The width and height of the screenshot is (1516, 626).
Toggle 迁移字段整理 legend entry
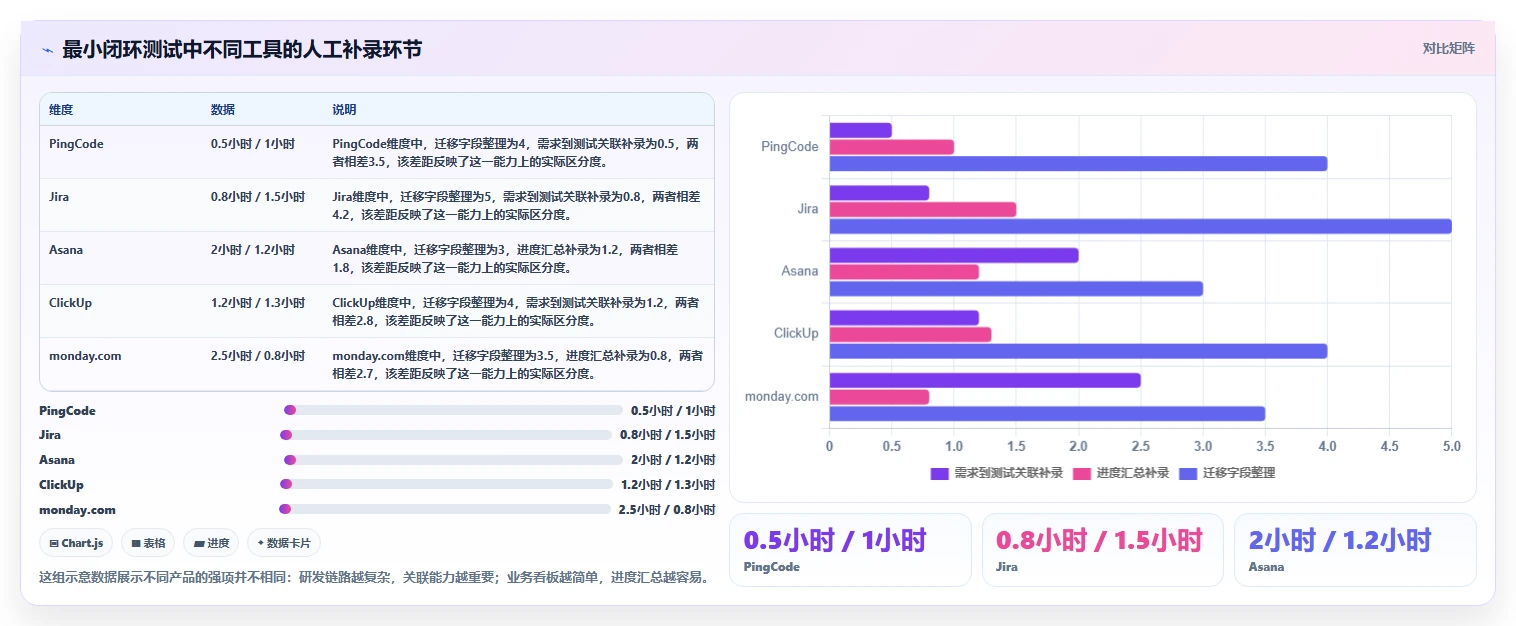point(1227,473)
